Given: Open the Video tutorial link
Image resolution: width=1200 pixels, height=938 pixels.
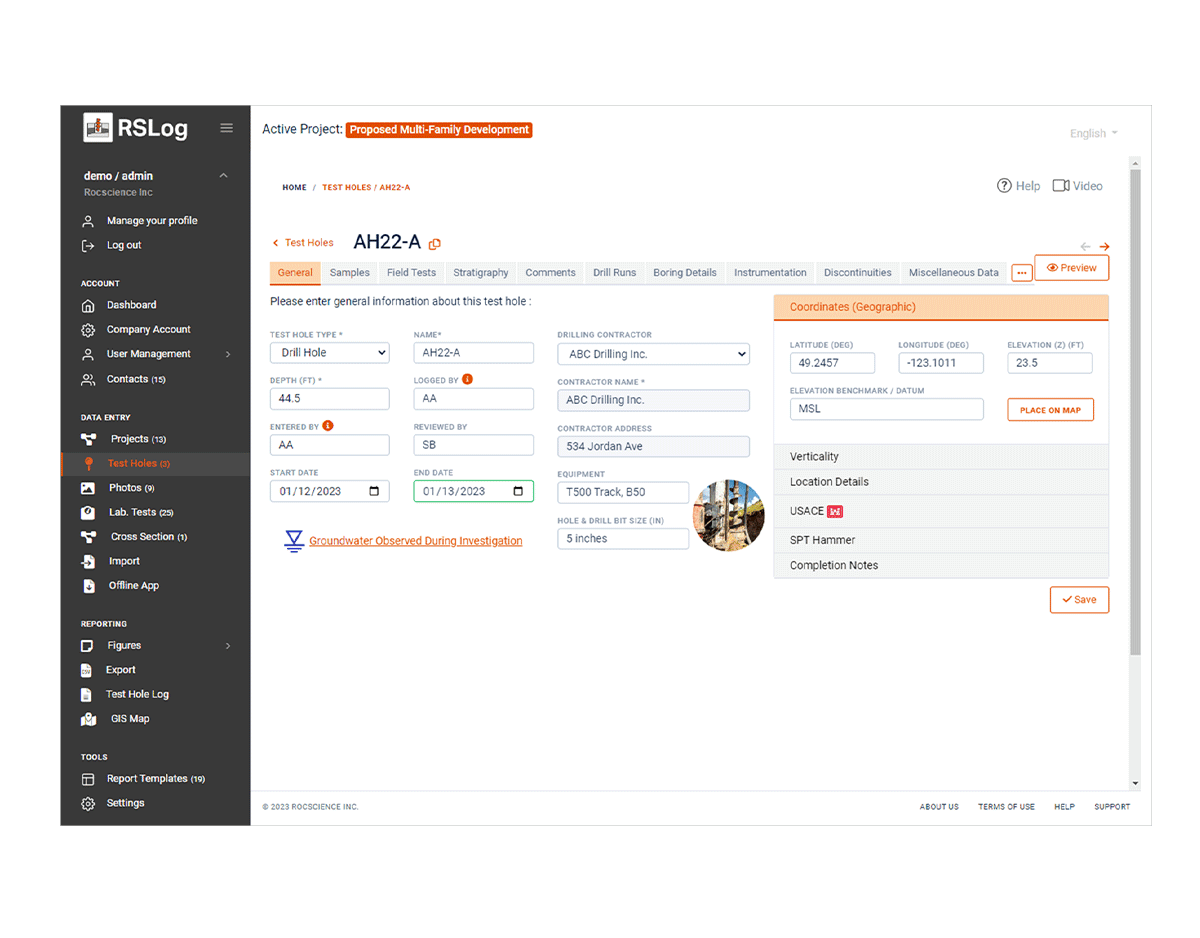Looking at the screenshot, I should (1077, 186).
